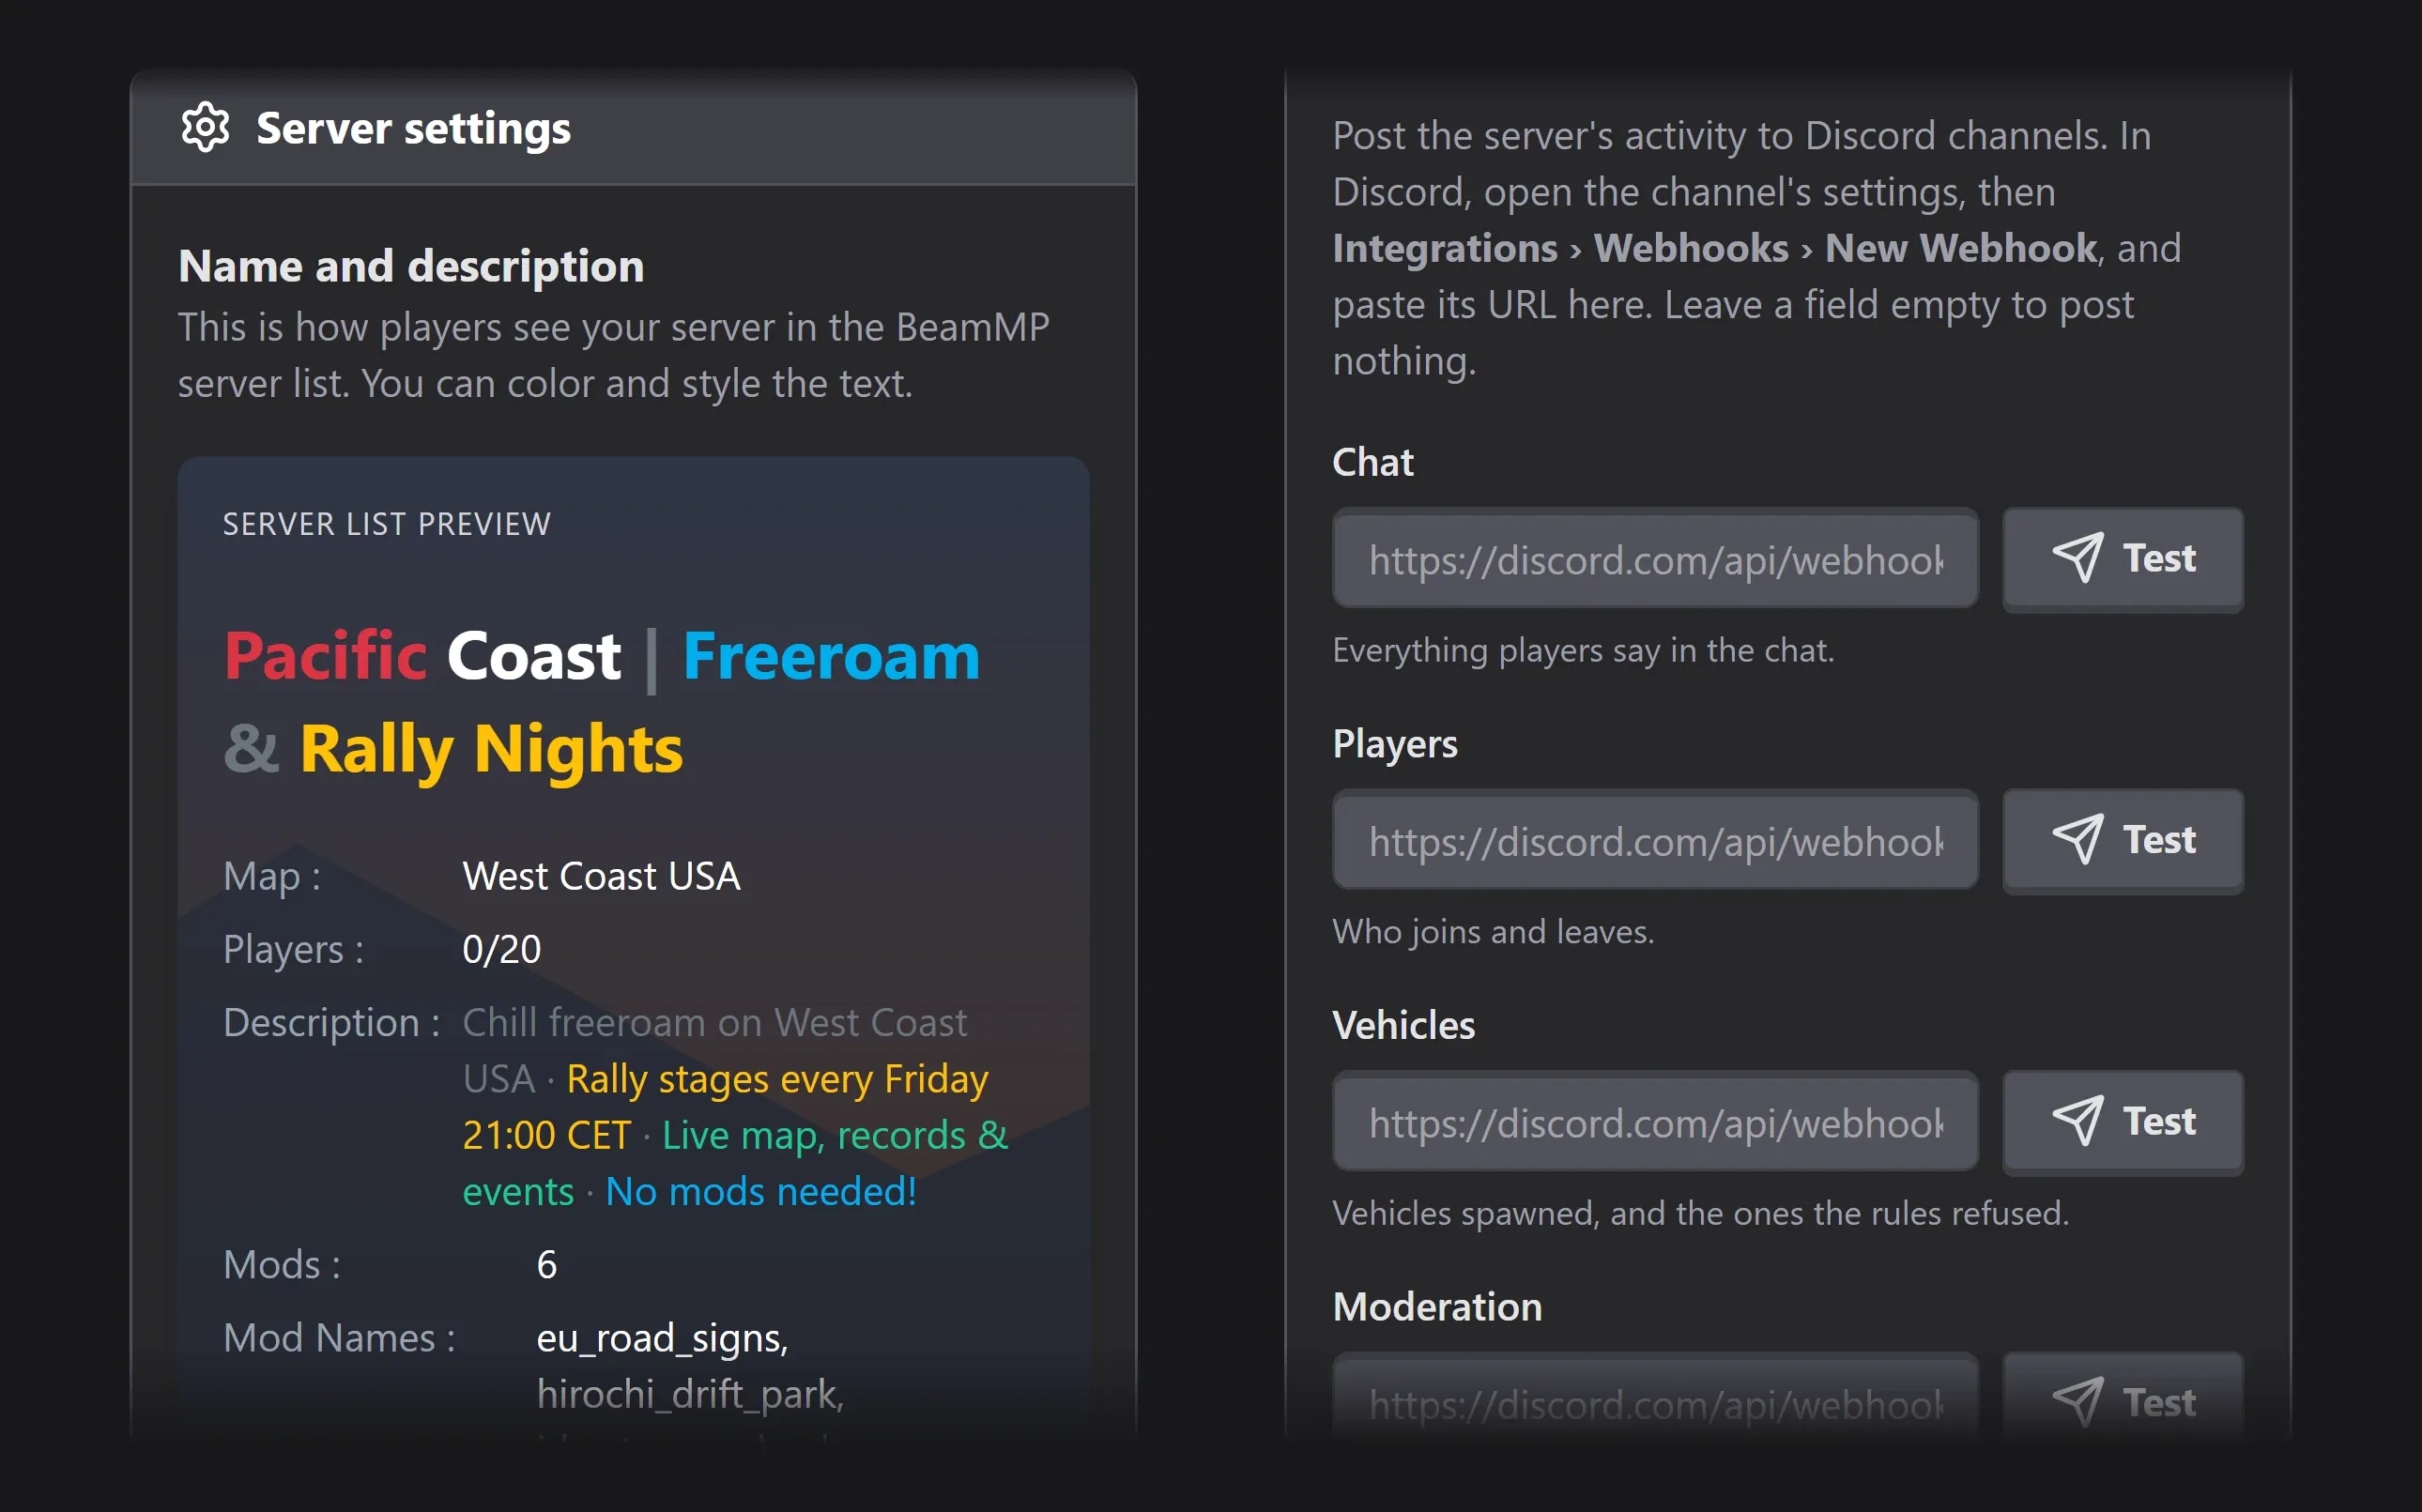Click the Description : label
Image resolution: width=2422 pixels, height=1512 pixels.
point(331,1023)
